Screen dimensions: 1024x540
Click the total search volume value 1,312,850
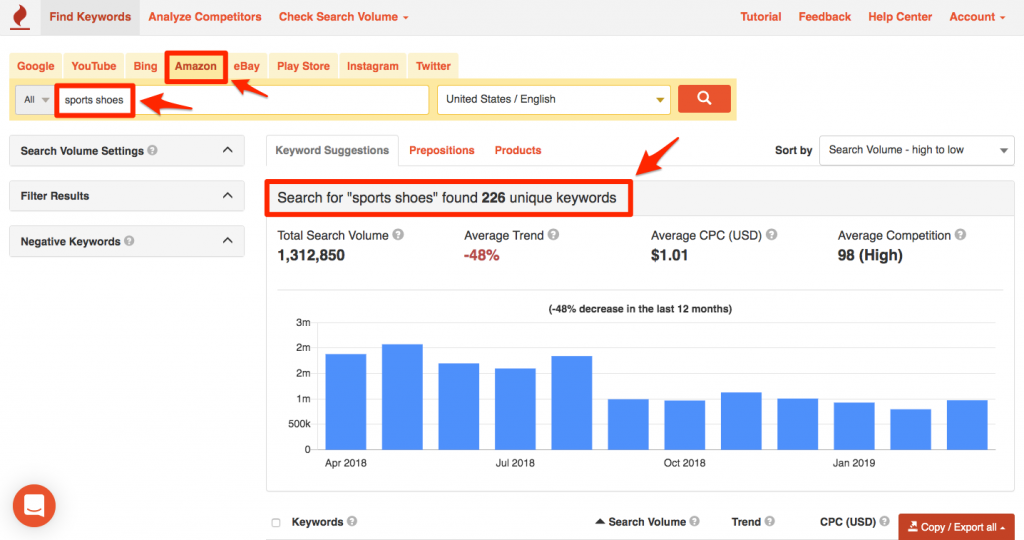click(x=311, y=255)
